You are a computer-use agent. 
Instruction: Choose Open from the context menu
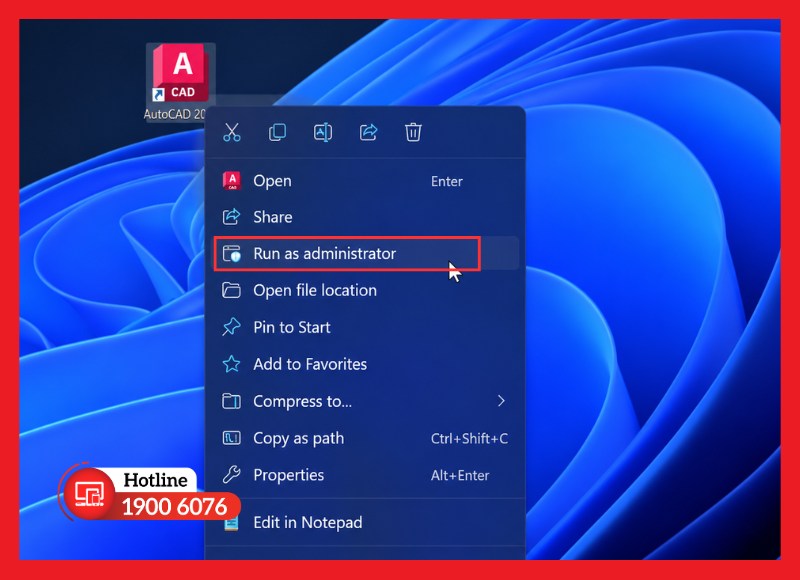pos(367,181)
